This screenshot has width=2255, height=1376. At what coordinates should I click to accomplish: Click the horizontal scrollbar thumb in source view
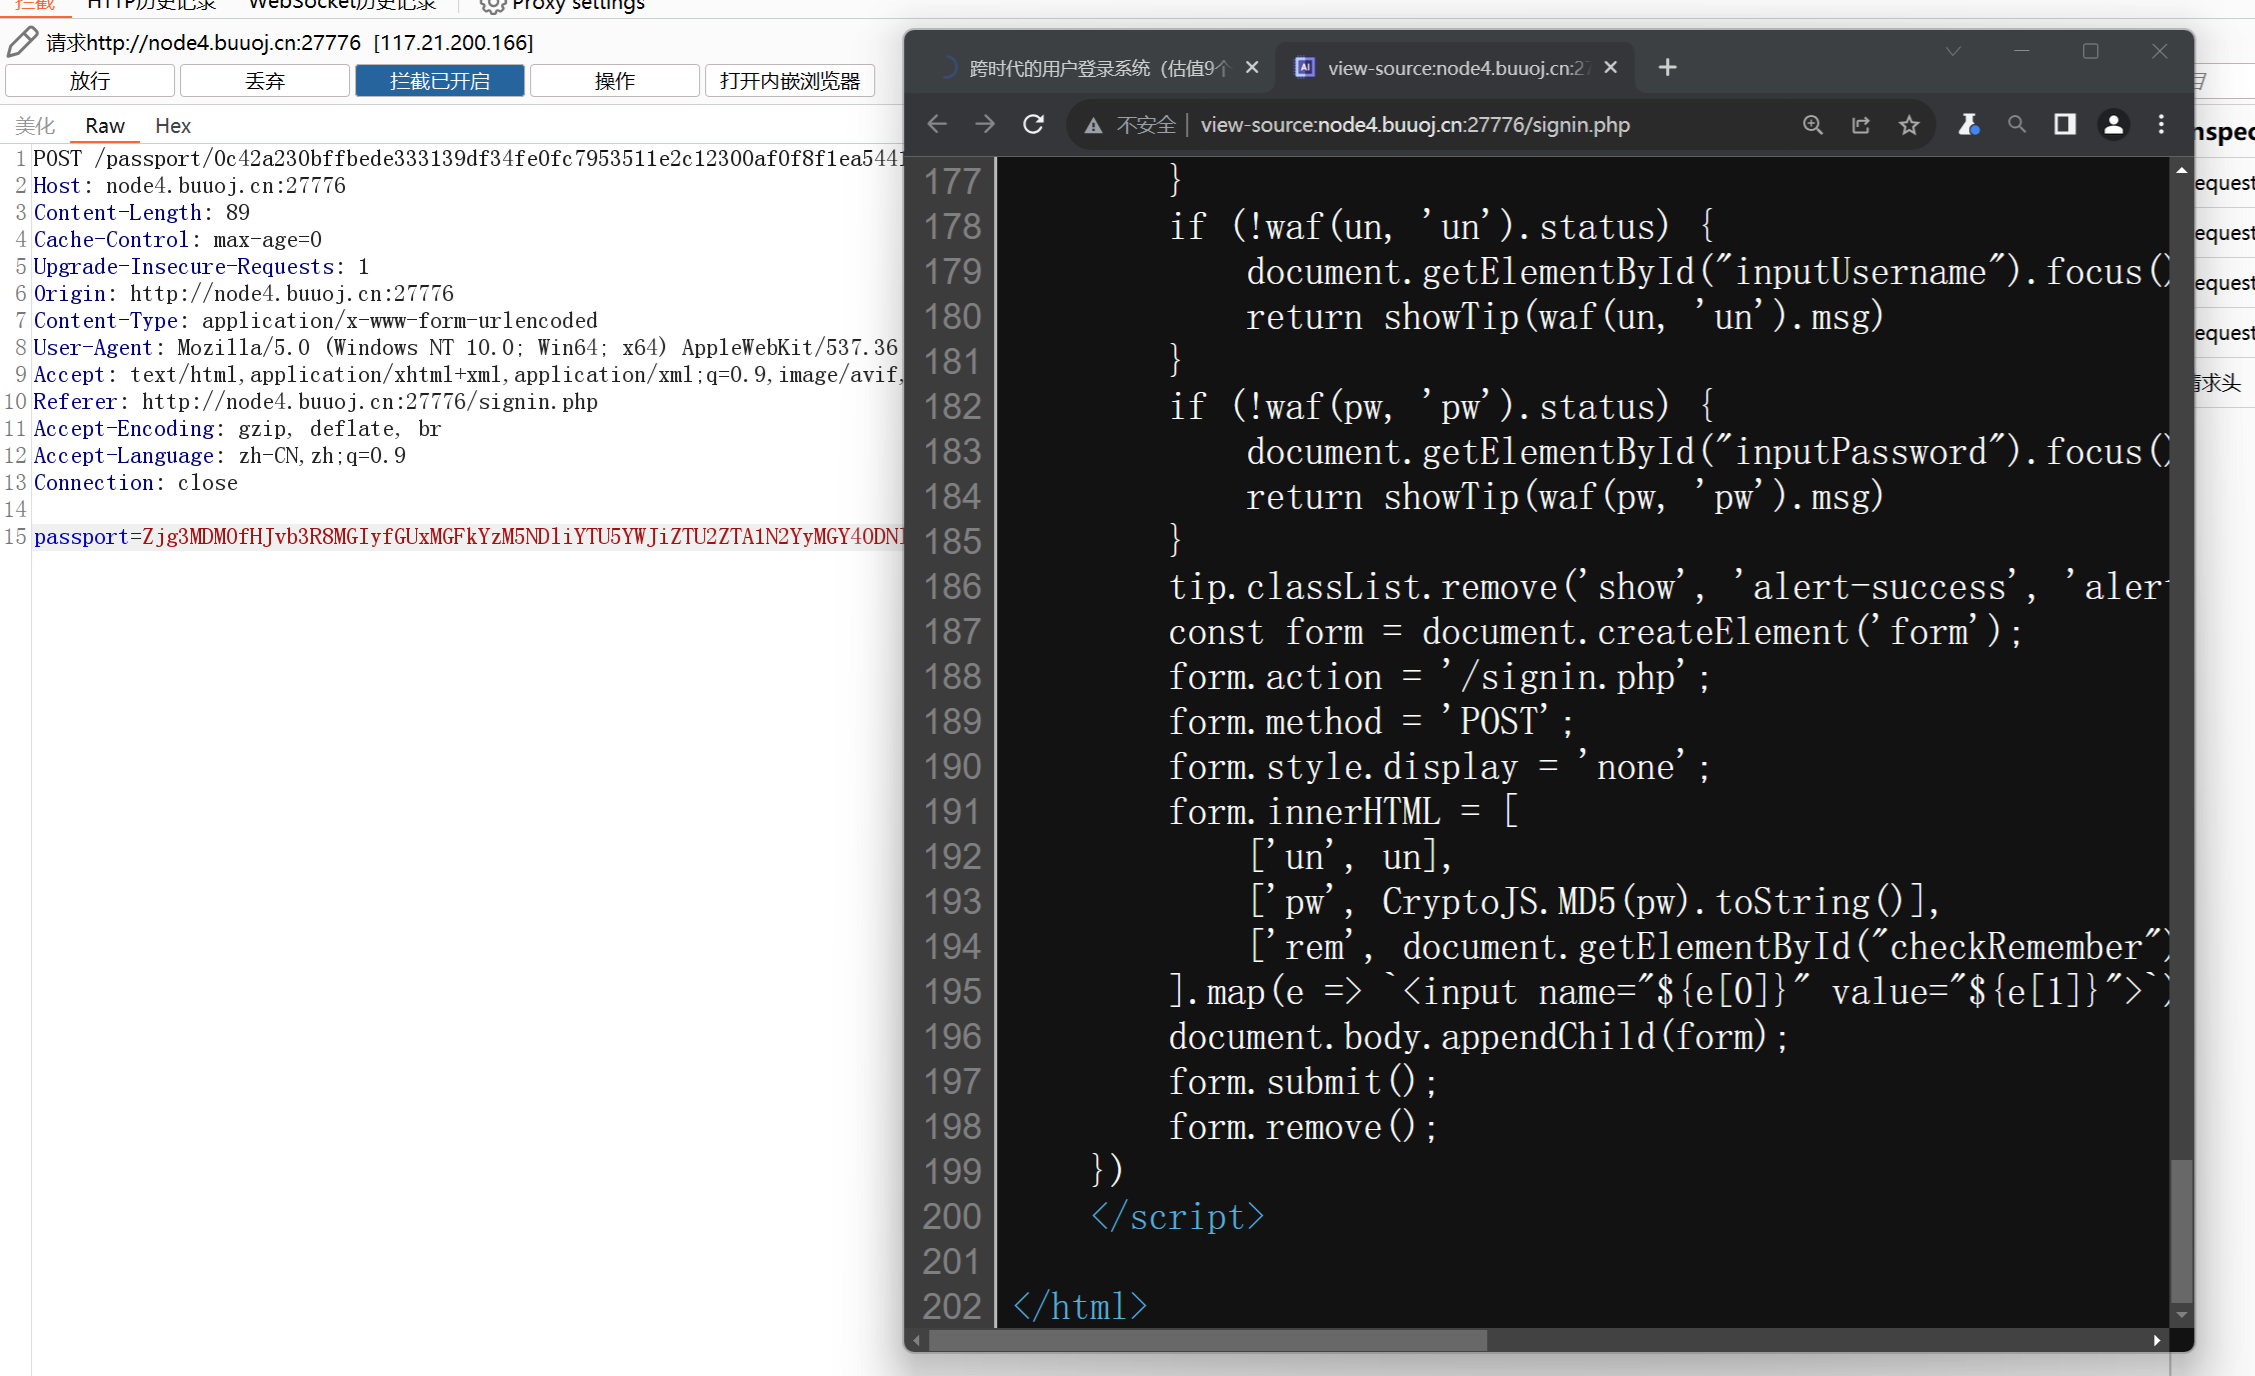tap(1208, 1340)
